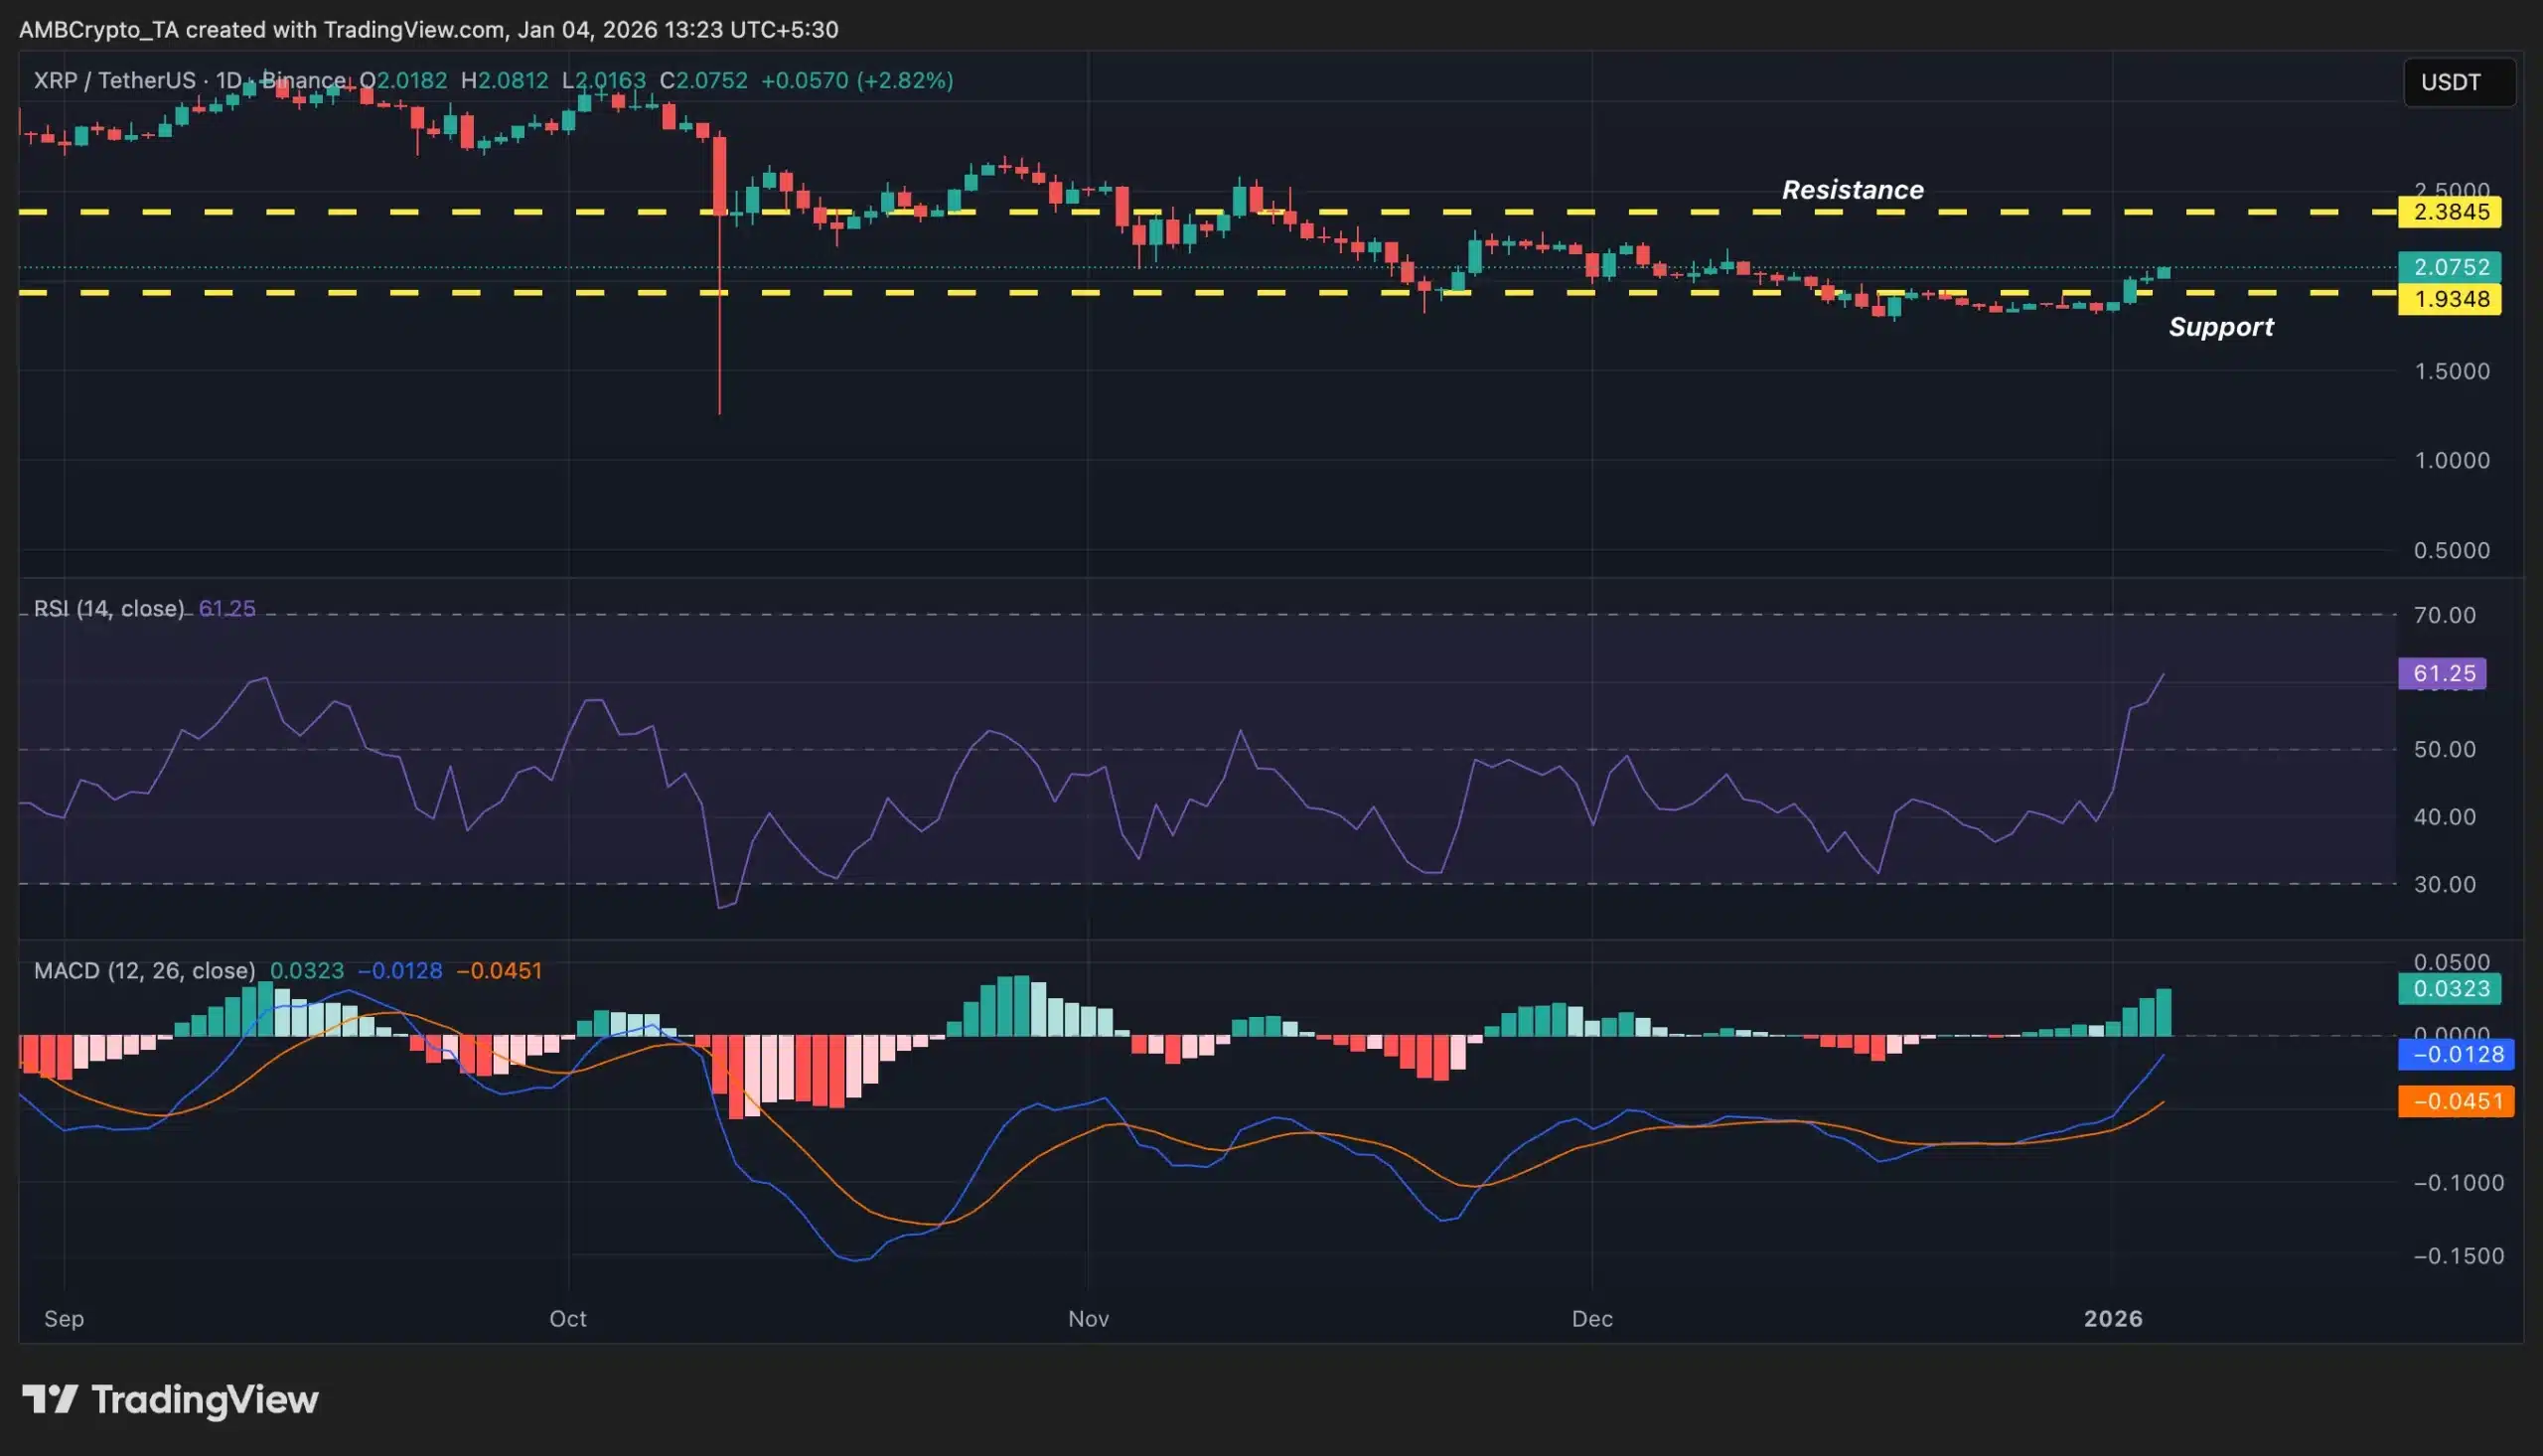Image resolution: width=2543 pixels, height=1456 pixels.
Task: Click the Nov label on the time axis
Action: [1088, 1319]
